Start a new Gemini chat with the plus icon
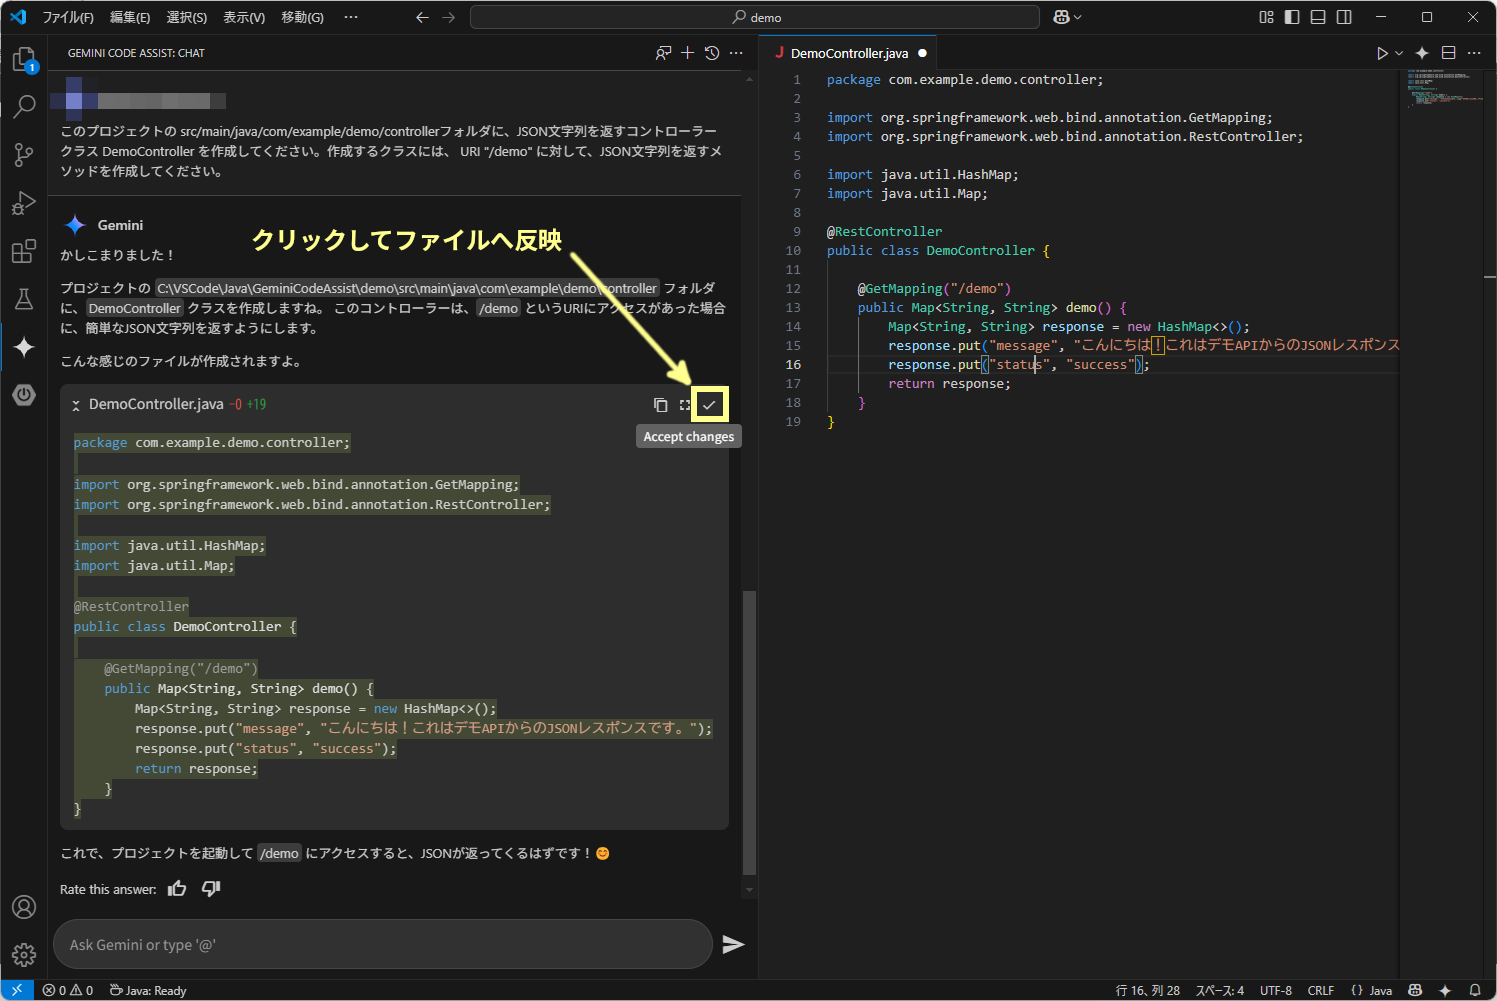1497x1001 pixels. coord(687,52)
